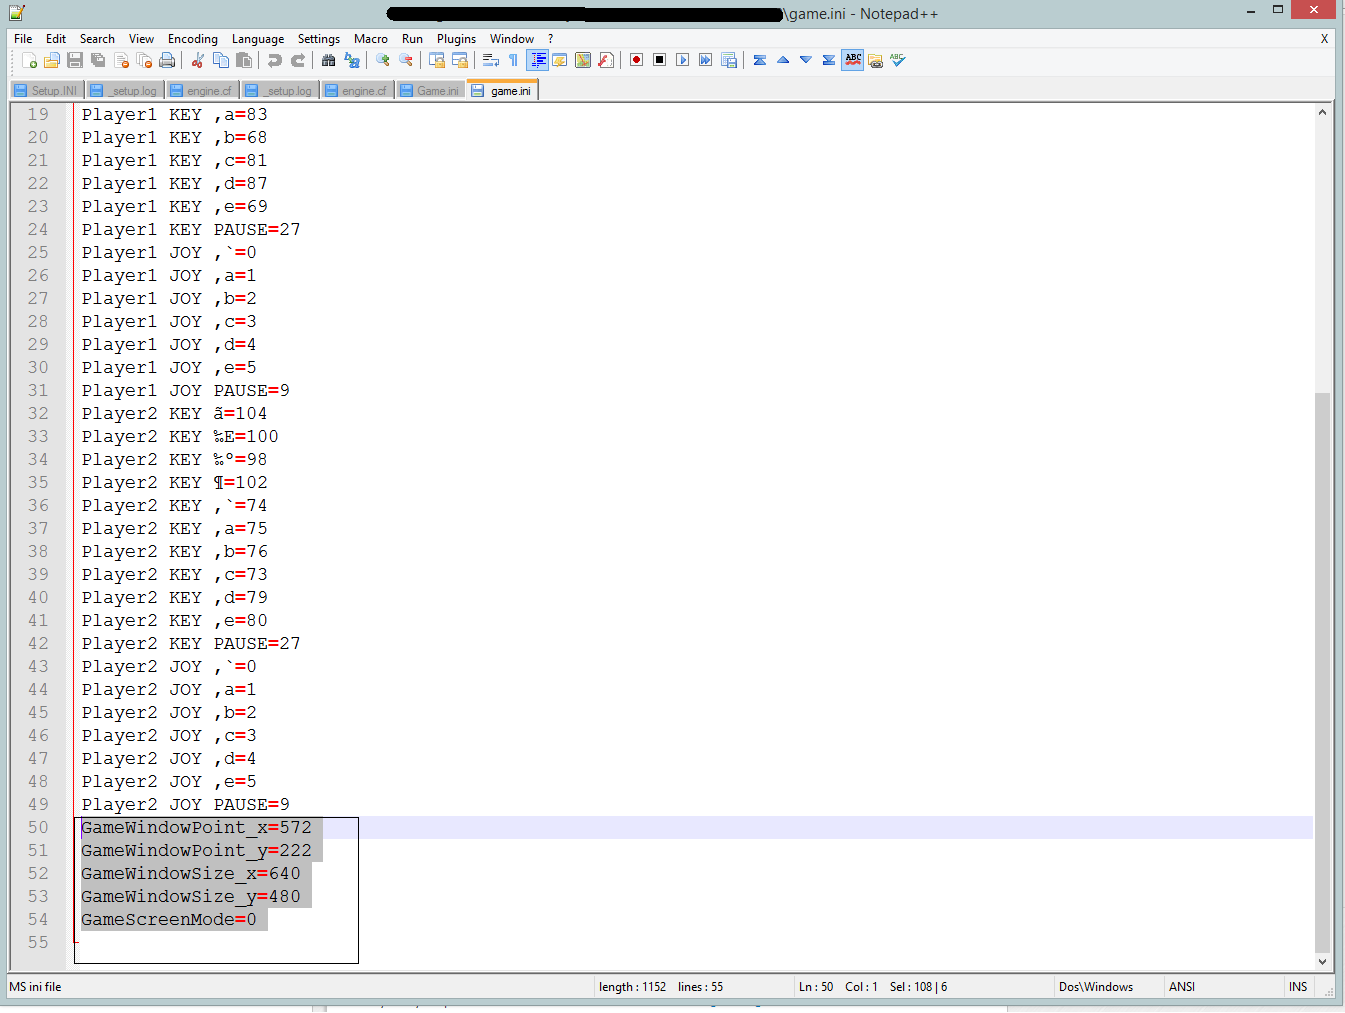Click the Zoom Out toolbar icon
Screen dimensions: 1345x1013
[406, 60]
